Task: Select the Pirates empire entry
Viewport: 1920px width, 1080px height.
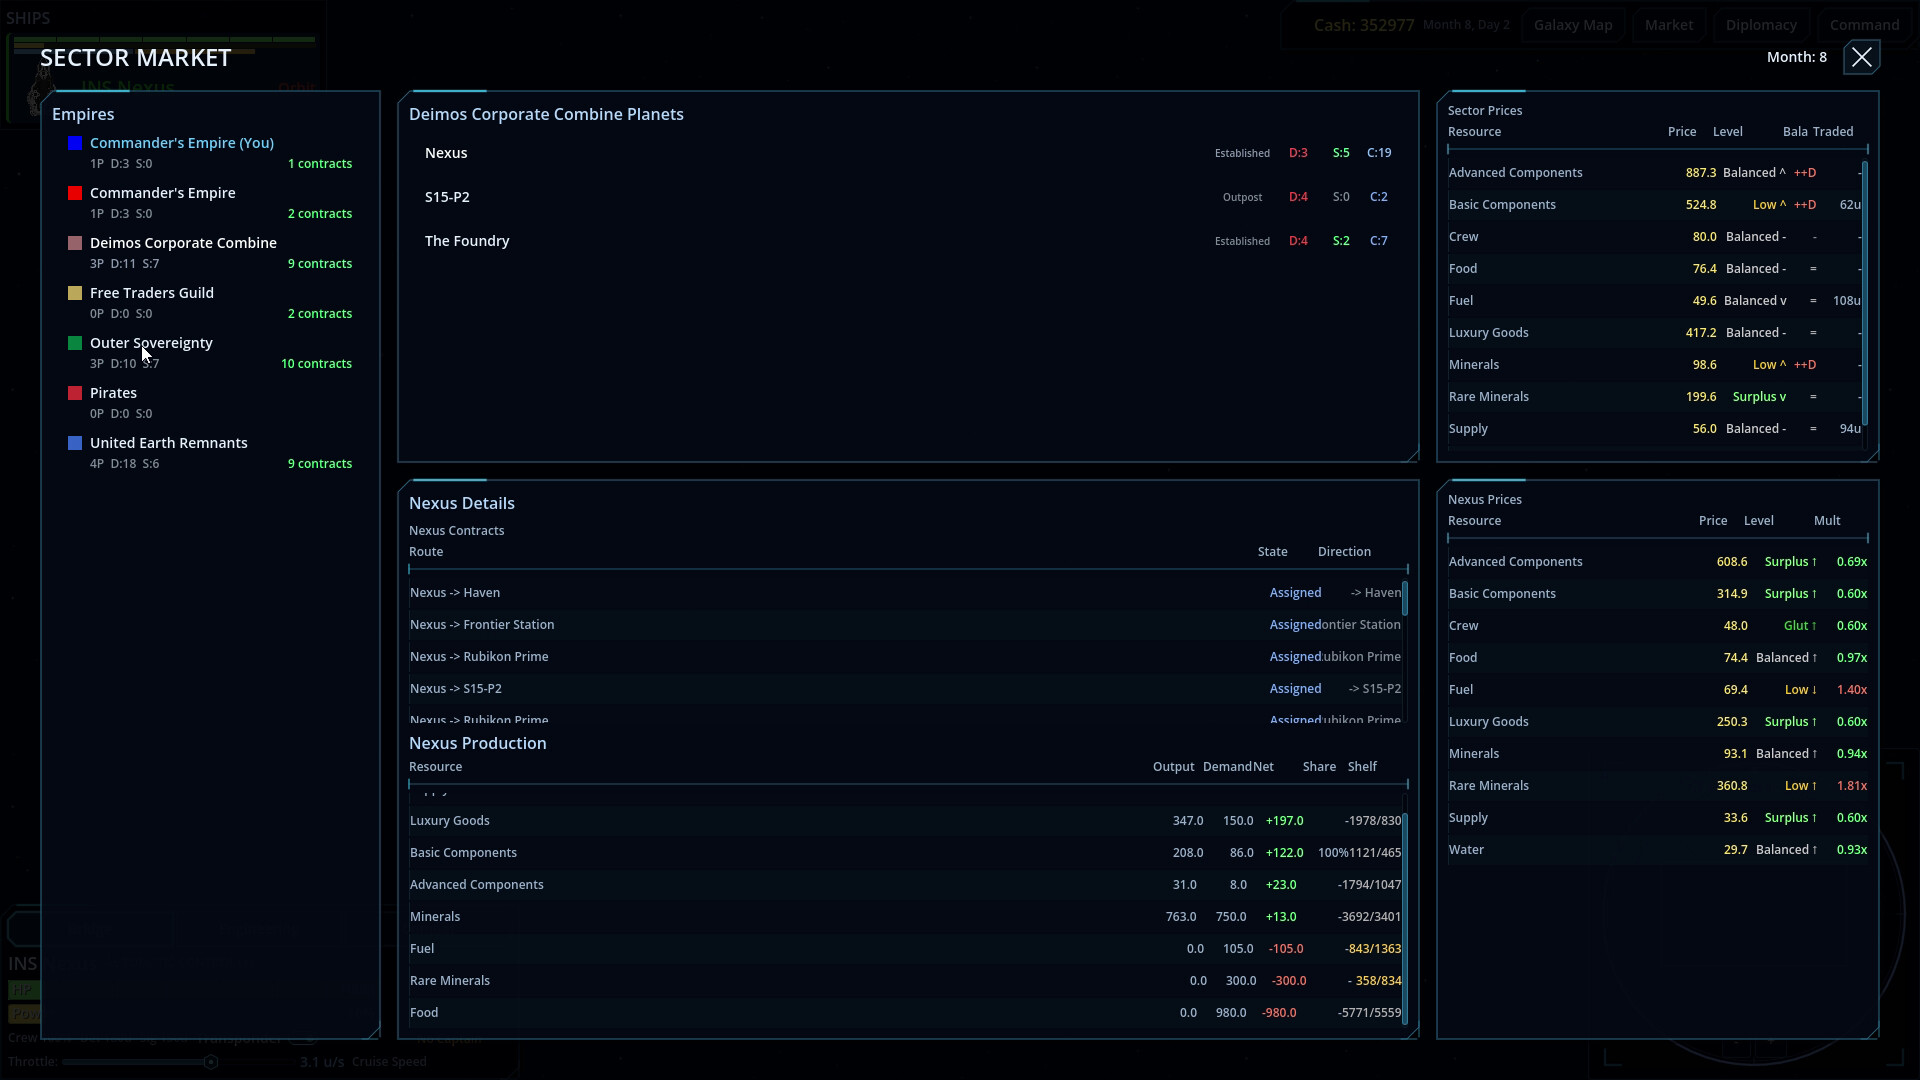Action: [x=210, y=402]
